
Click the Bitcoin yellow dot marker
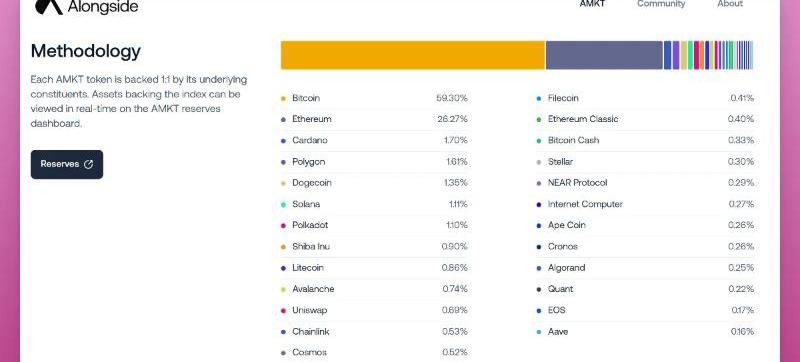click(x=284, y=98)
